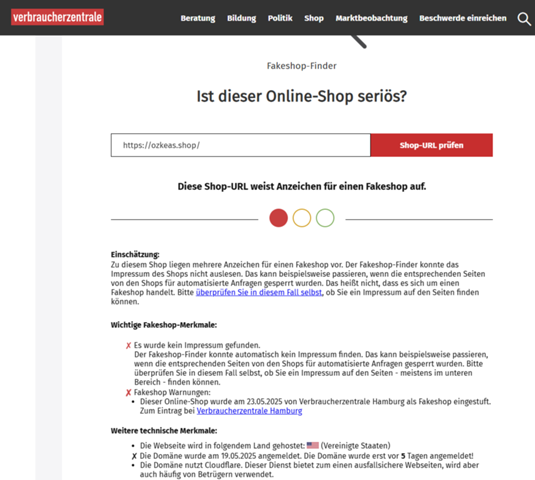Screen dimensions: 535x480
Task: Click the United States flag icon
Action: coord(313,446)
